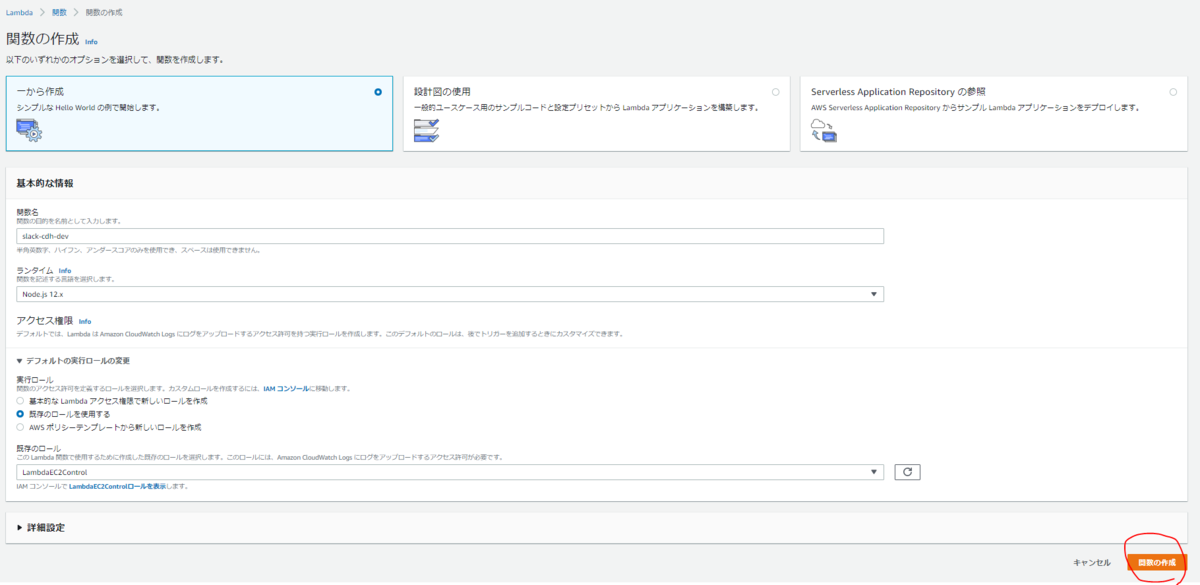Select 基本的な Lambda アクセス権限で新しいロールを作成
This screenshot has height=585, width=1200.
coord(20,400)
